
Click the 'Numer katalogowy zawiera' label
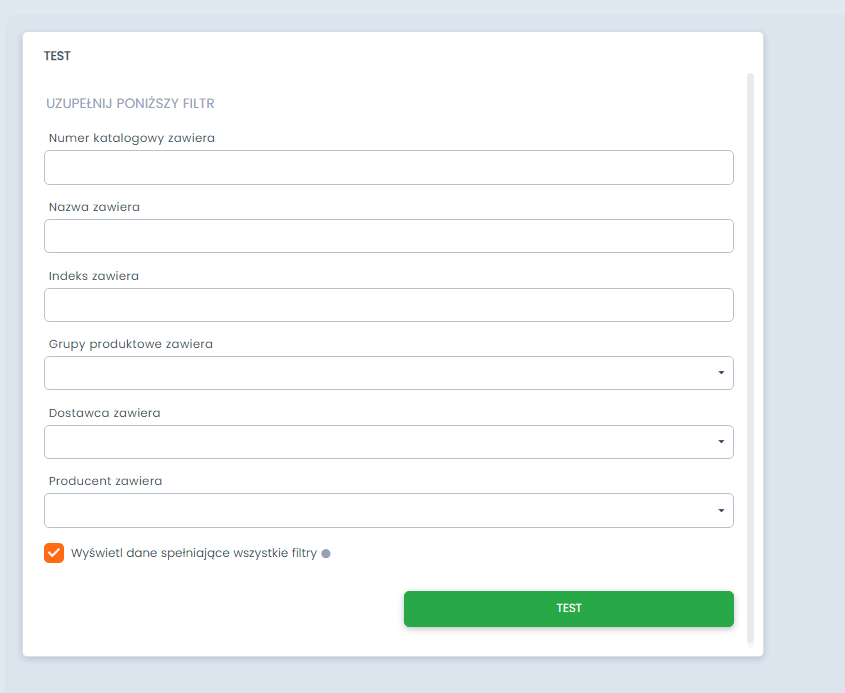(131, 138)
